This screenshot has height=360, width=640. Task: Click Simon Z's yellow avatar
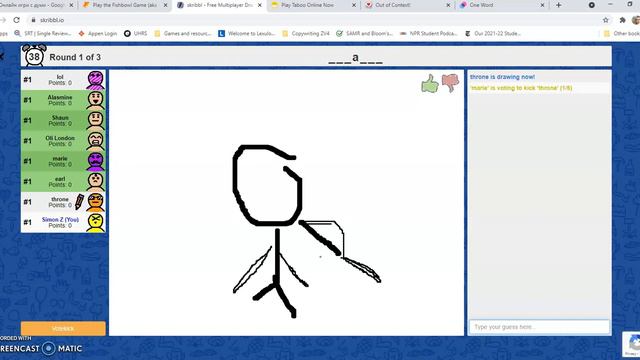(x=95, y=223)
